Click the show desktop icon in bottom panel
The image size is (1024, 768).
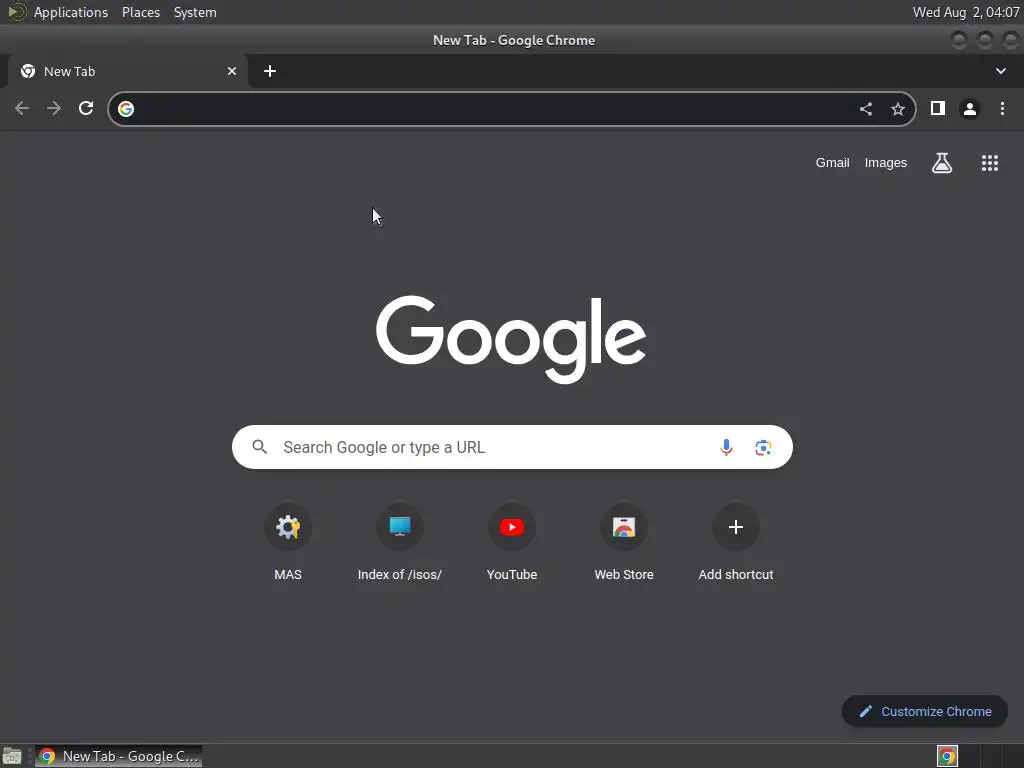[x=12, y=756]
